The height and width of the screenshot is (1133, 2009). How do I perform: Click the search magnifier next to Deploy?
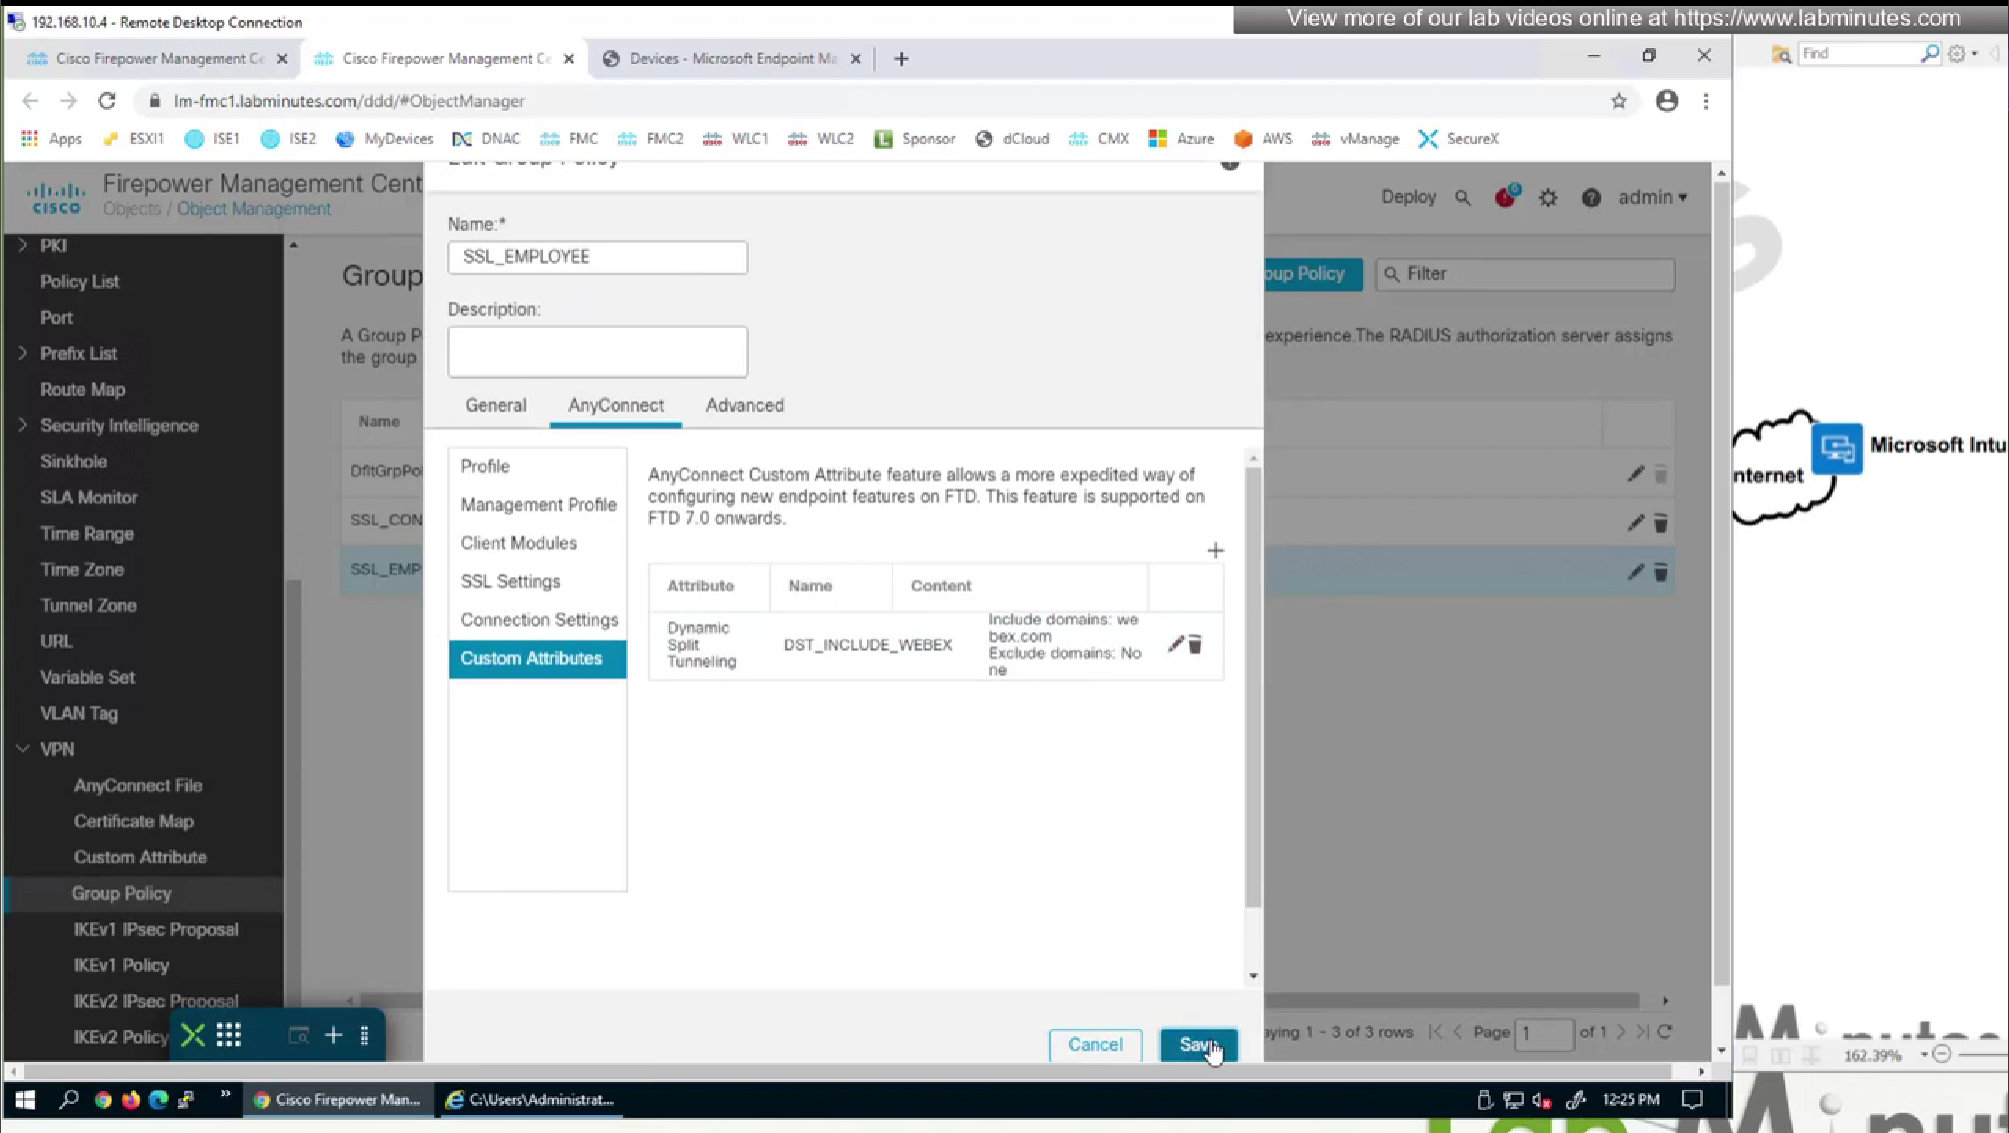(x=1463, y=198)
